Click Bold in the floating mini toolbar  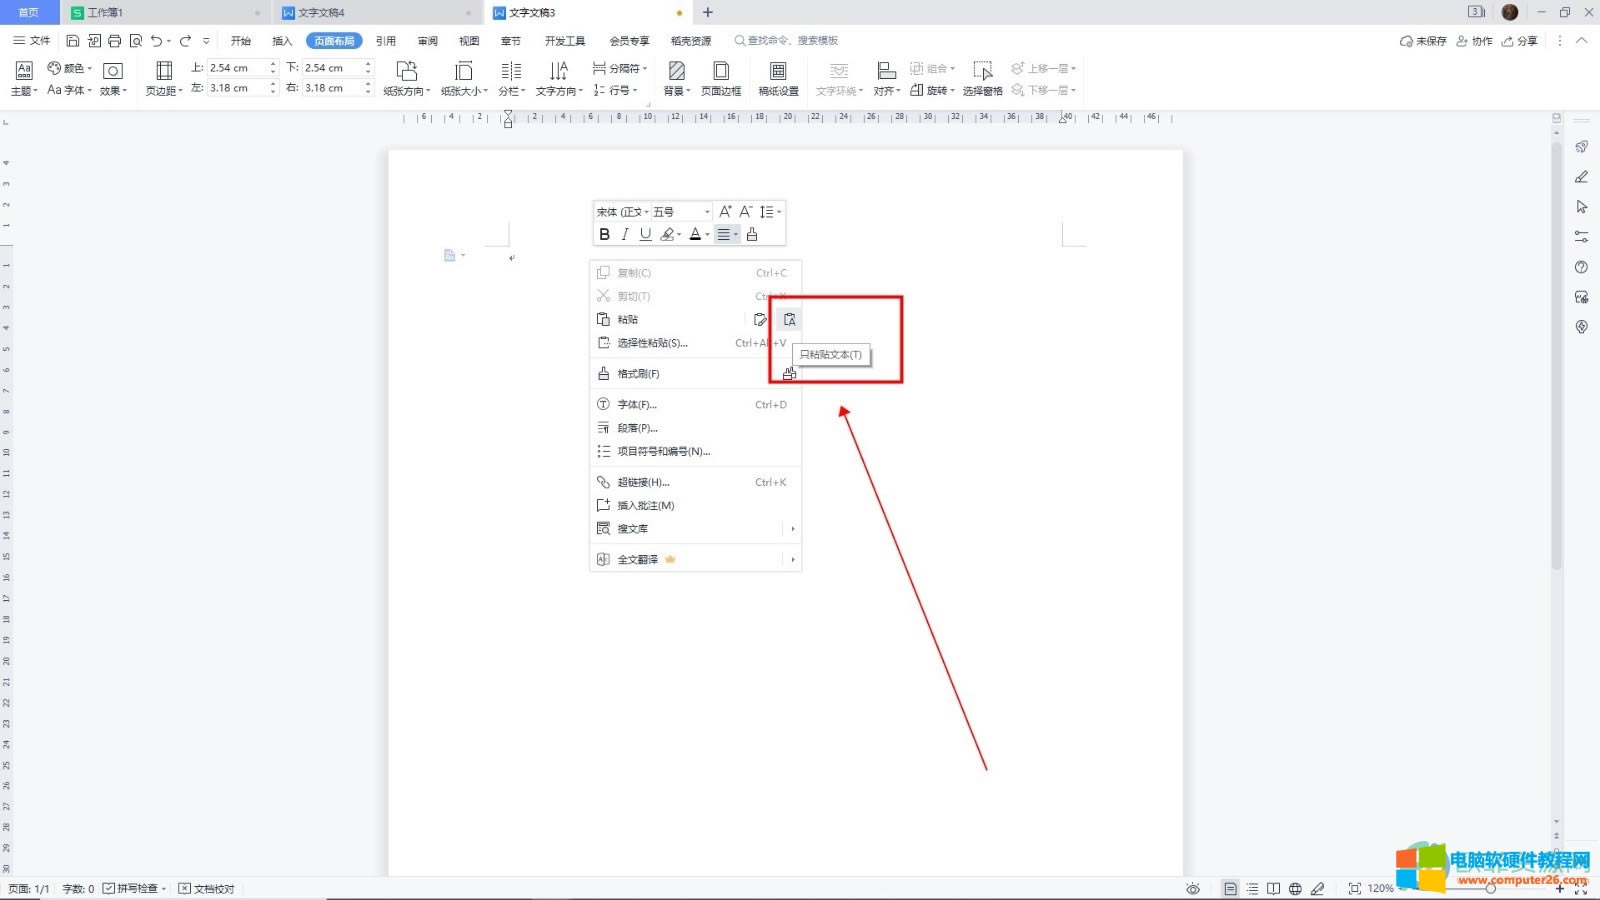(x=604, y=234)
